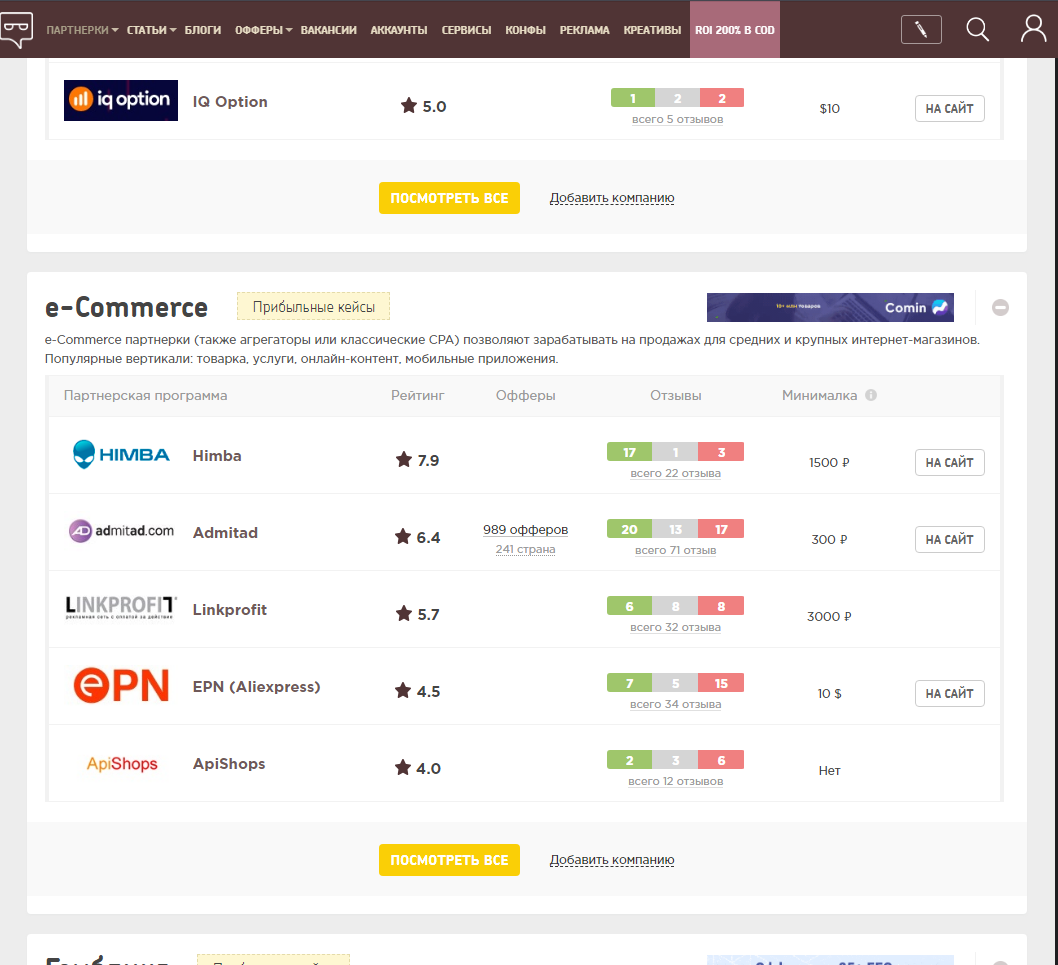Screen dimensions: 1058x965
Task: Open Admitad's 241 страна link
Action: (526, 549)
